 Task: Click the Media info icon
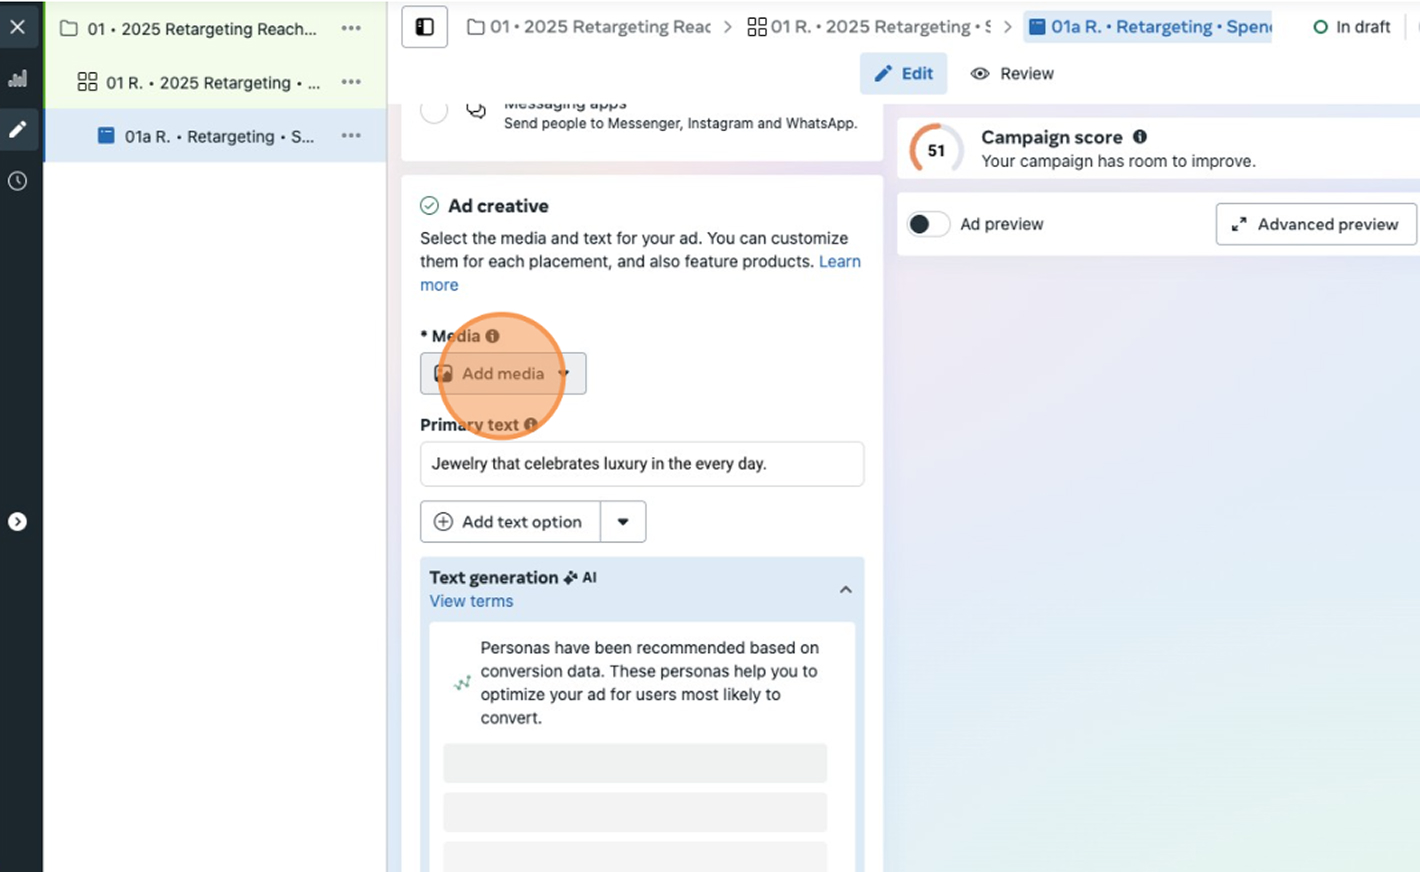(x=492, y=336)
